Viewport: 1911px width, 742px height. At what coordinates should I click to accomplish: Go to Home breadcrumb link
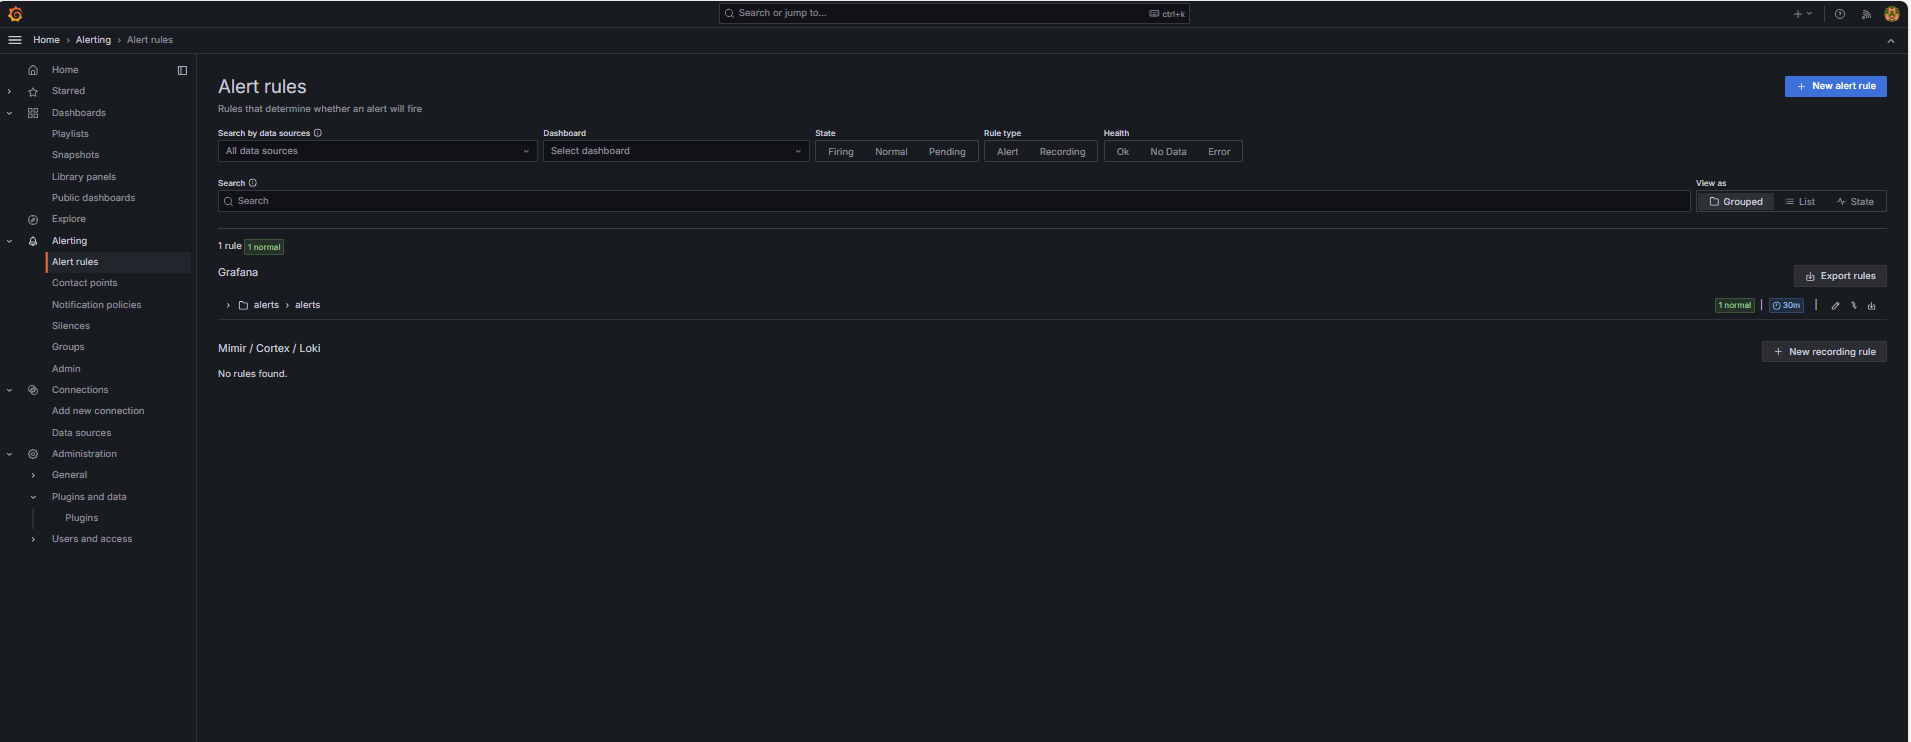(x=46, y=40)
